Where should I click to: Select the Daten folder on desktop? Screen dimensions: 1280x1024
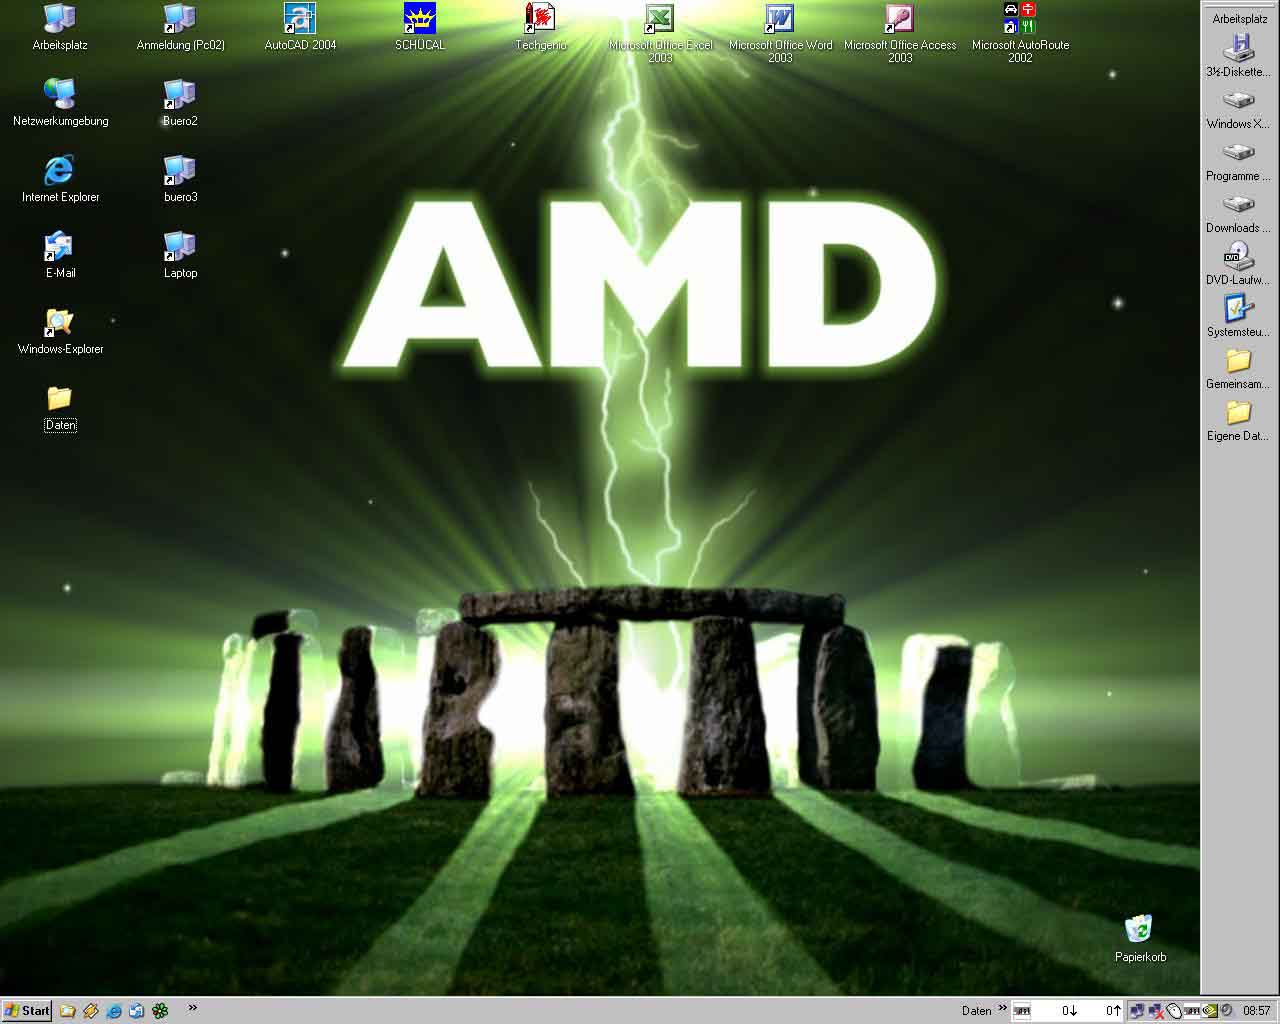click(60, 408)
